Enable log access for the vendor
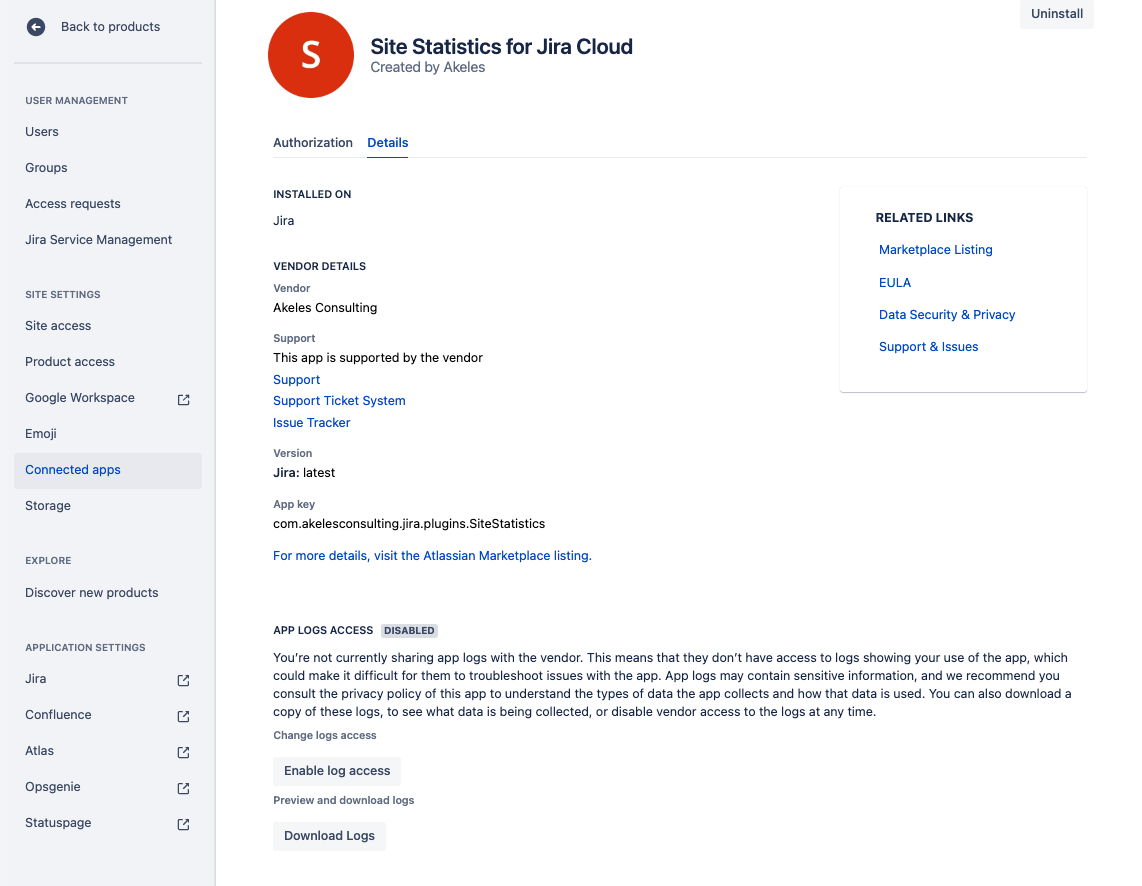1142x886 pixels. (x=337, y=771)
